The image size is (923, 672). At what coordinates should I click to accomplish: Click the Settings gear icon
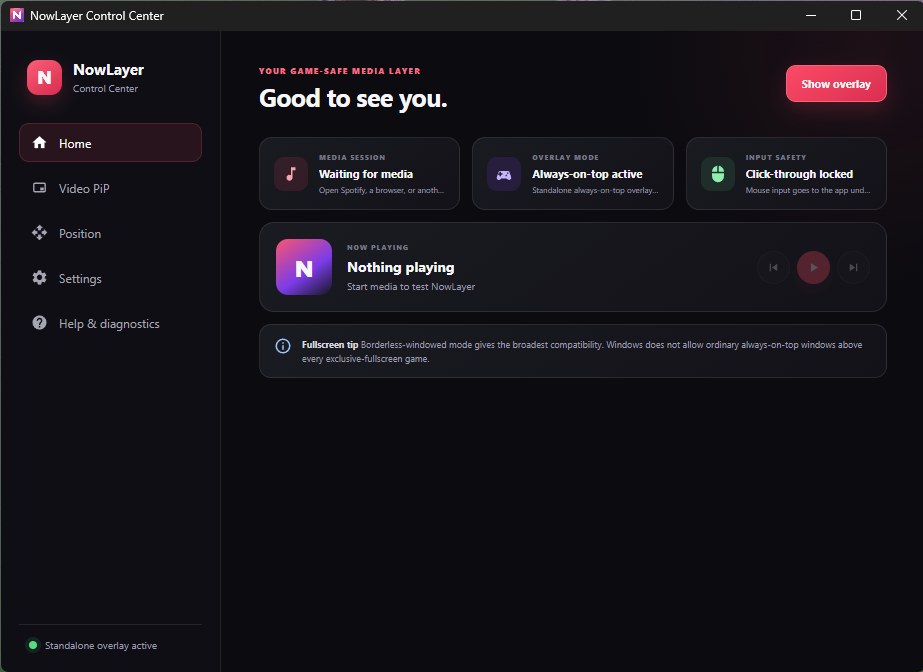click(39, 278)
